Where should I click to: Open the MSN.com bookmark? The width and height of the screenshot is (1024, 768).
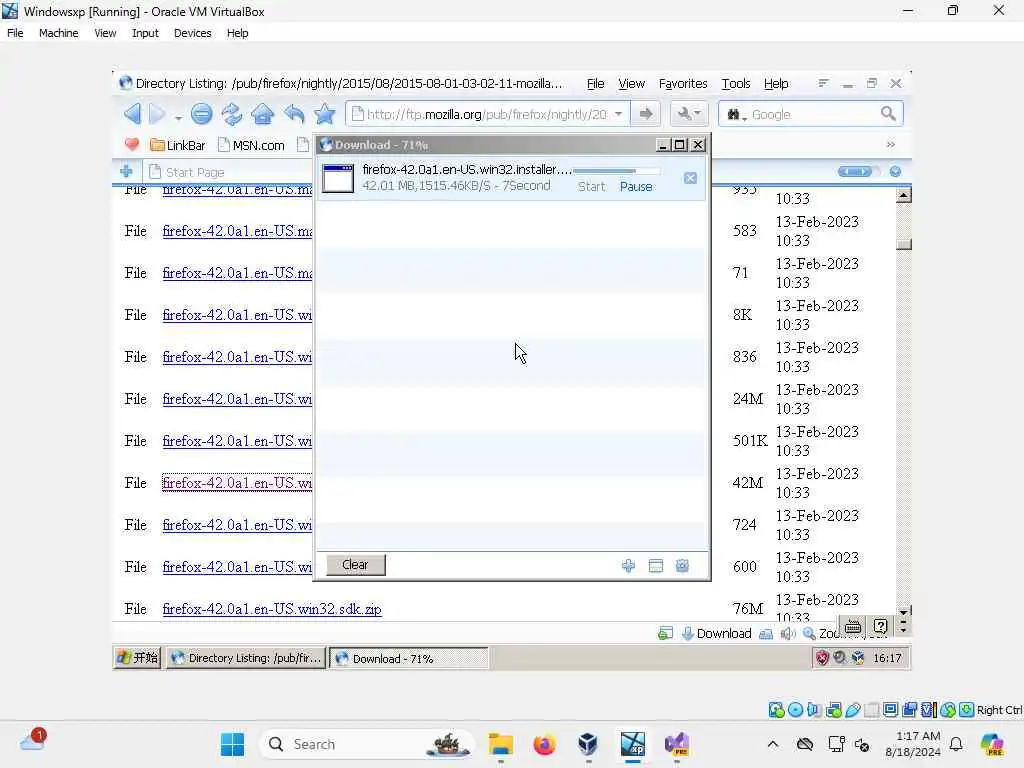[x=251, y=145]
